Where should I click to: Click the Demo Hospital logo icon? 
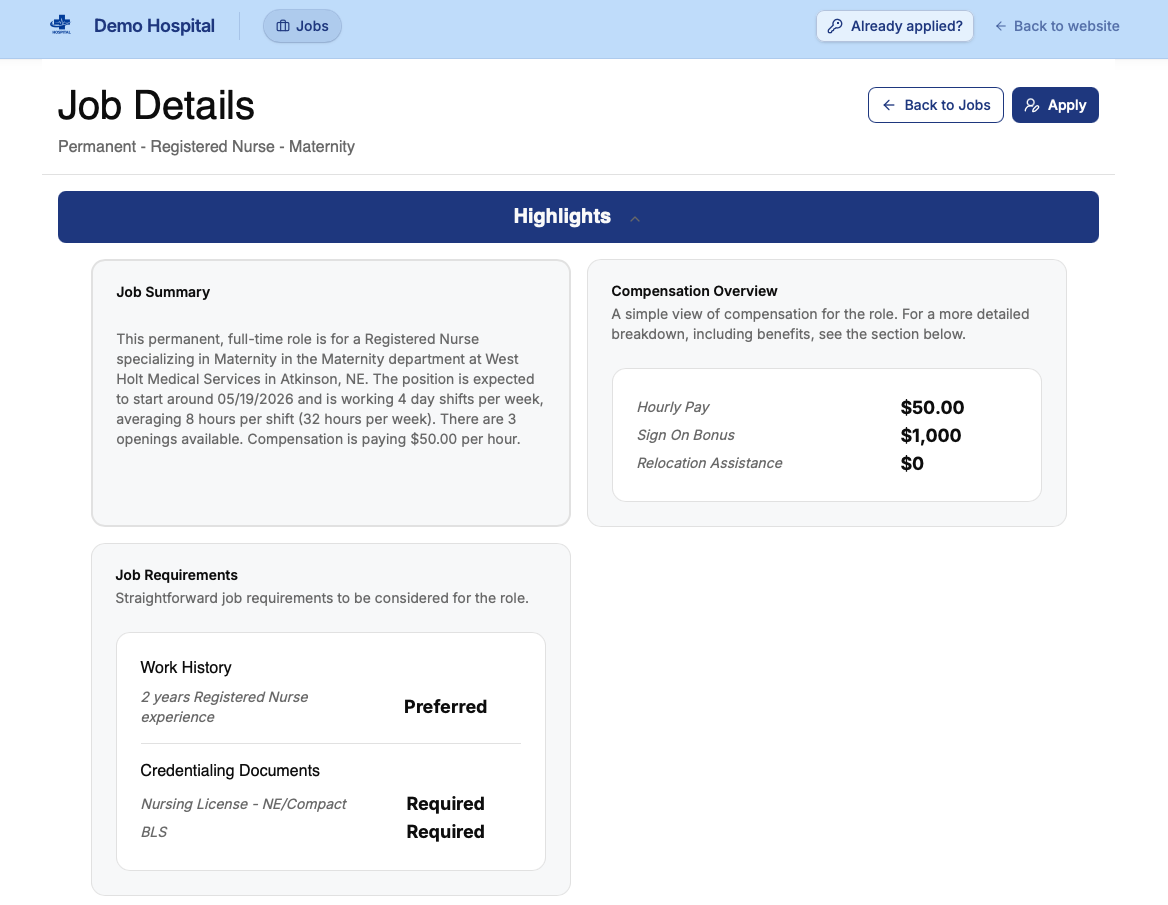point(60,25)
